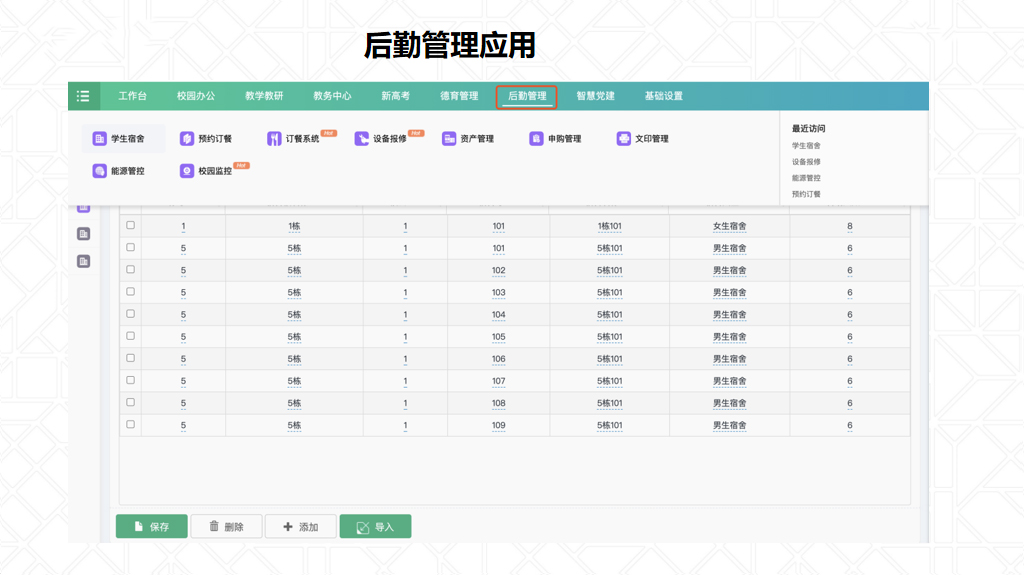
Task: Open 能源管控 from recent visits list
Action: [806, 178]
